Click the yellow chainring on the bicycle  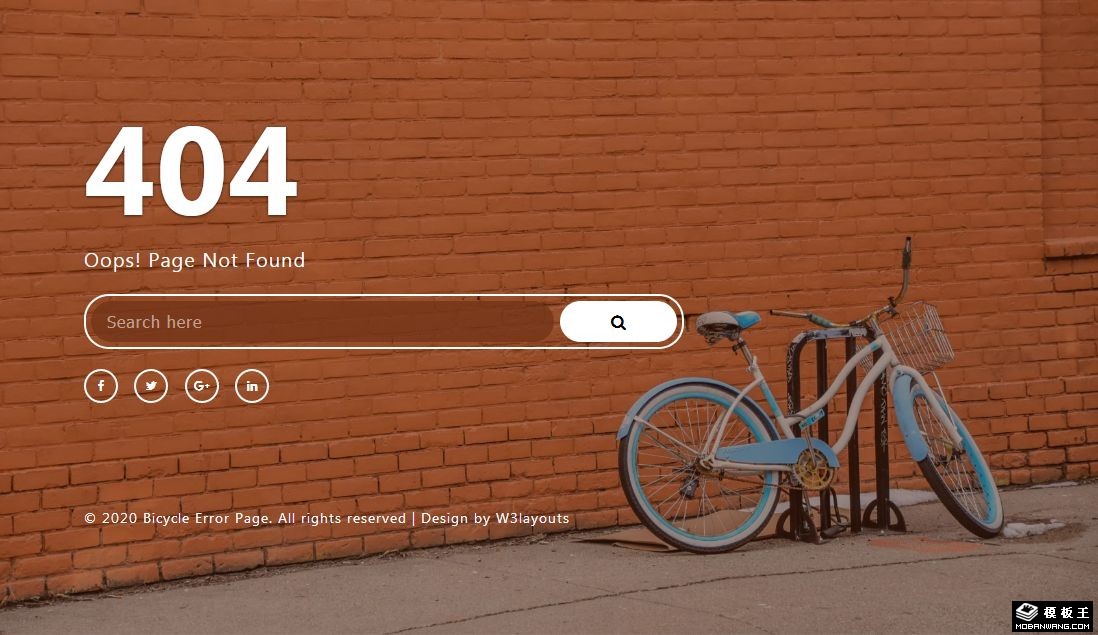coord(815,470)
